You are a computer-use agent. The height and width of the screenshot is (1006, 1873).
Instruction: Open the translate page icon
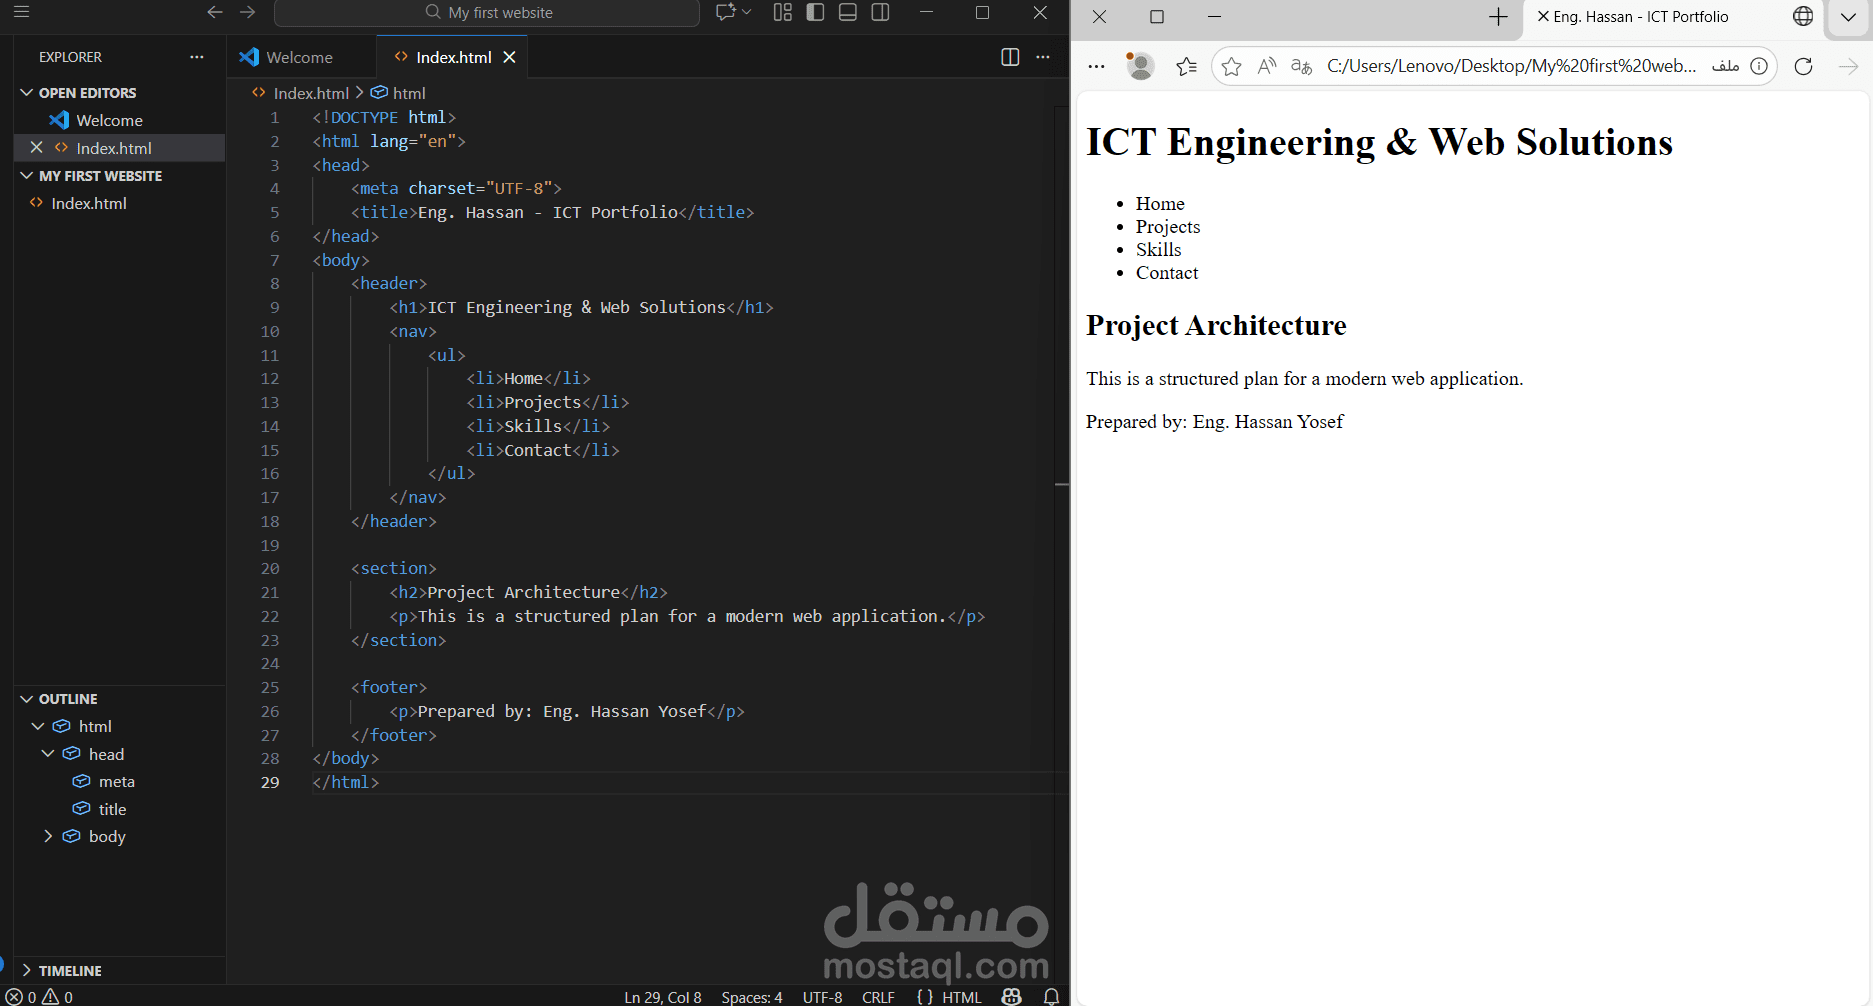tap(1300, 66)
